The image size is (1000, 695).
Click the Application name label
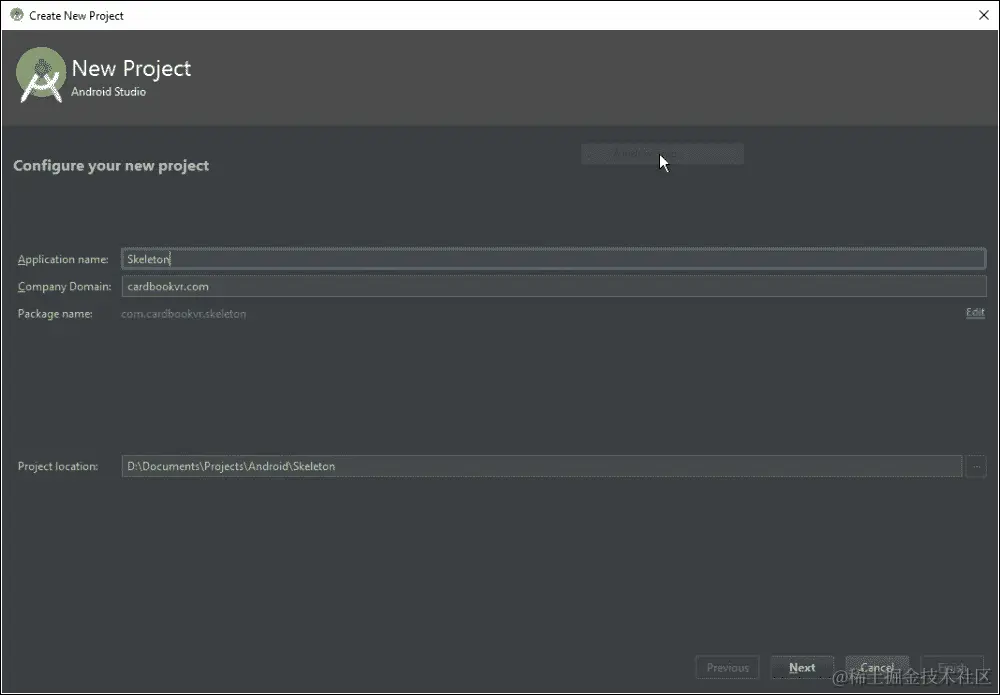click(63, 260)
